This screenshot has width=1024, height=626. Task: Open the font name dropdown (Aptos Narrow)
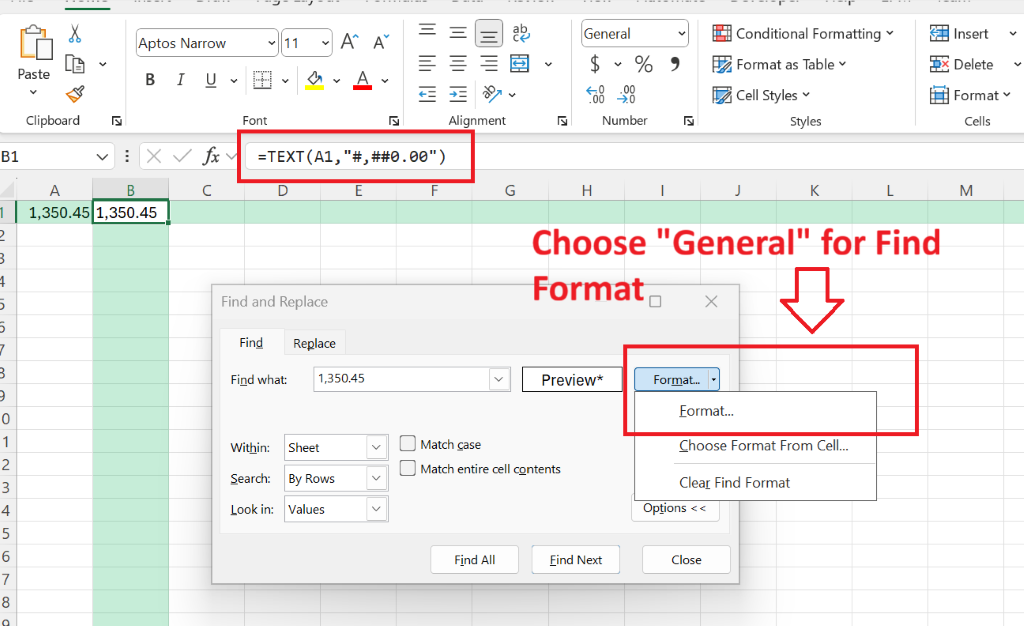tap(272, 43)
